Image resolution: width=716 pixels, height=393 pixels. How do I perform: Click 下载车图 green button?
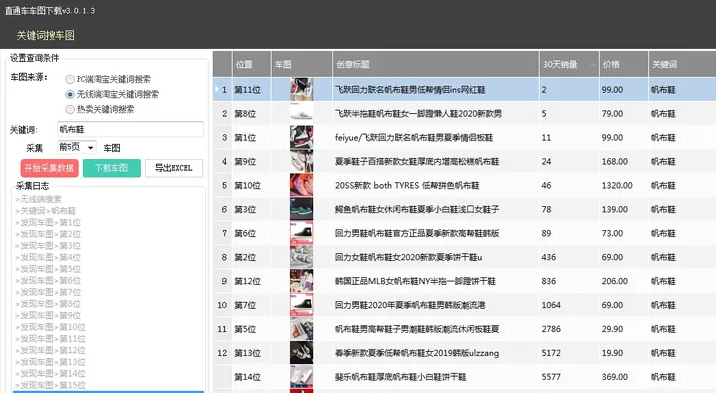pos(112,168)
